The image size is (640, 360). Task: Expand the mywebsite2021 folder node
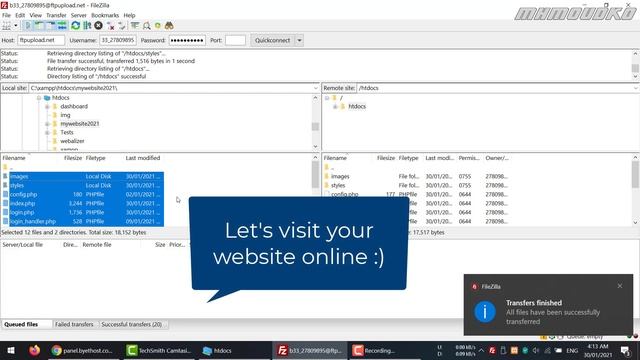click(x=47, y=124)
